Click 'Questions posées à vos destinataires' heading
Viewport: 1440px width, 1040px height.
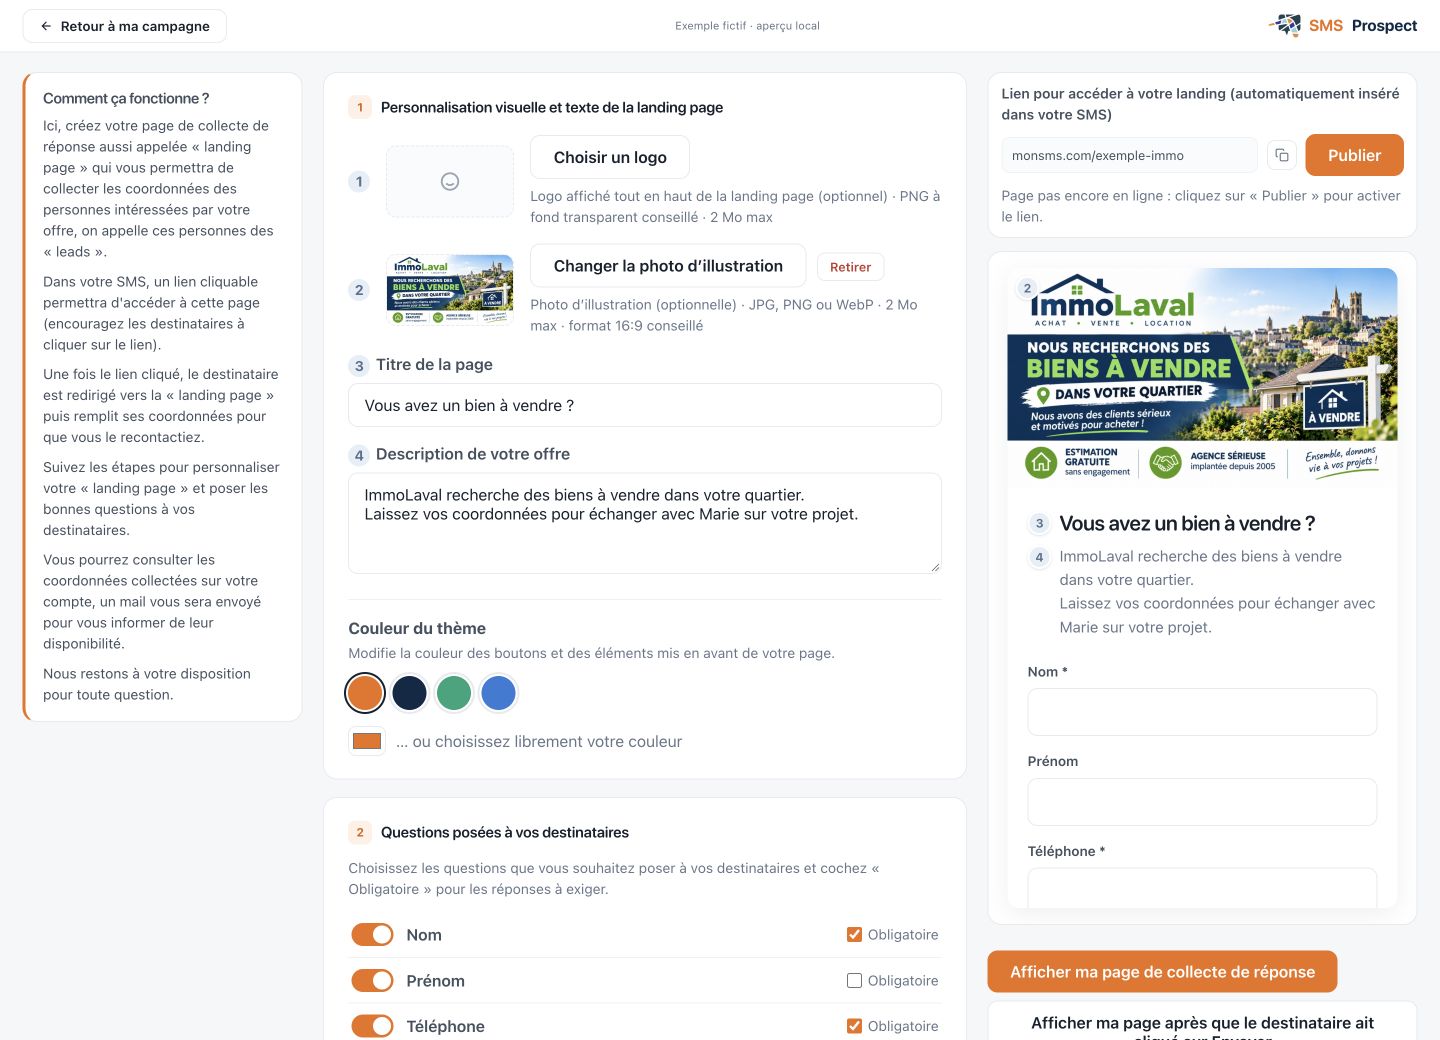coord(505,832)
